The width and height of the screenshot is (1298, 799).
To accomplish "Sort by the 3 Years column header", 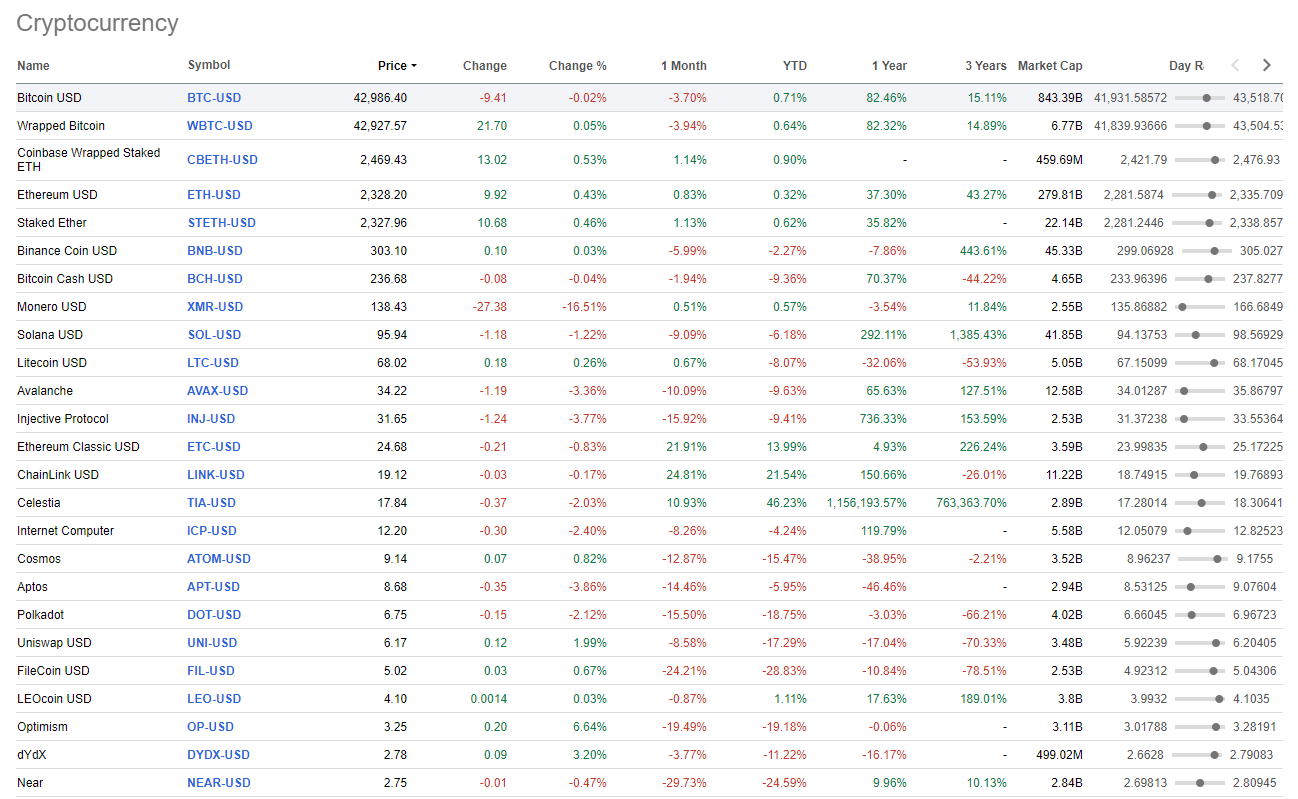I will 986,66.
